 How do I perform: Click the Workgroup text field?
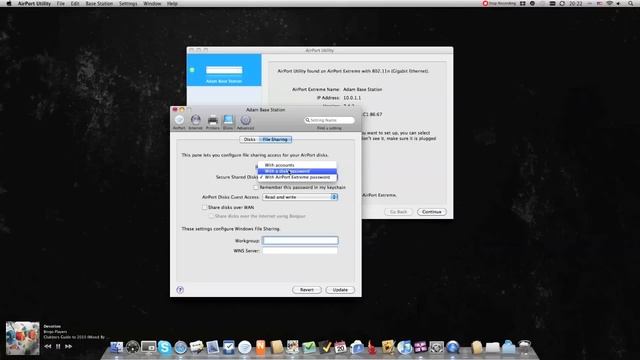pos(300,240)
